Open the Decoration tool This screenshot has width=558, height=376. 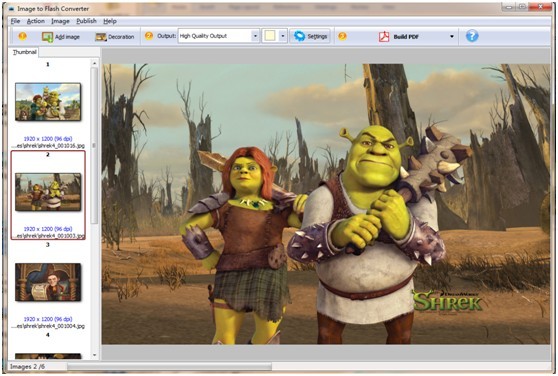[115, 37]
